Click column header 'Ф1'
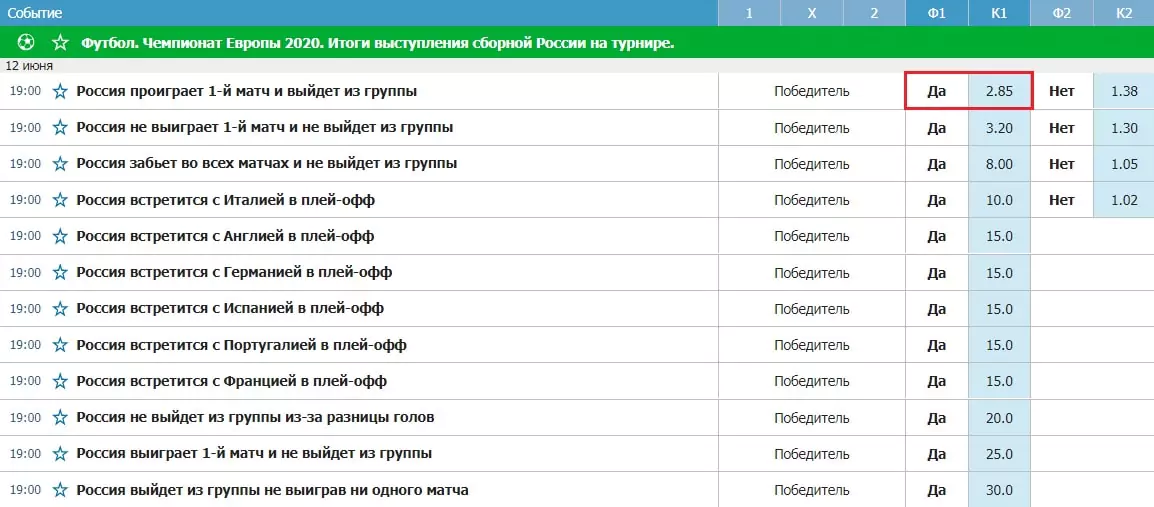The width and height of the screenshot is (1154, 507). pos(937,13)
